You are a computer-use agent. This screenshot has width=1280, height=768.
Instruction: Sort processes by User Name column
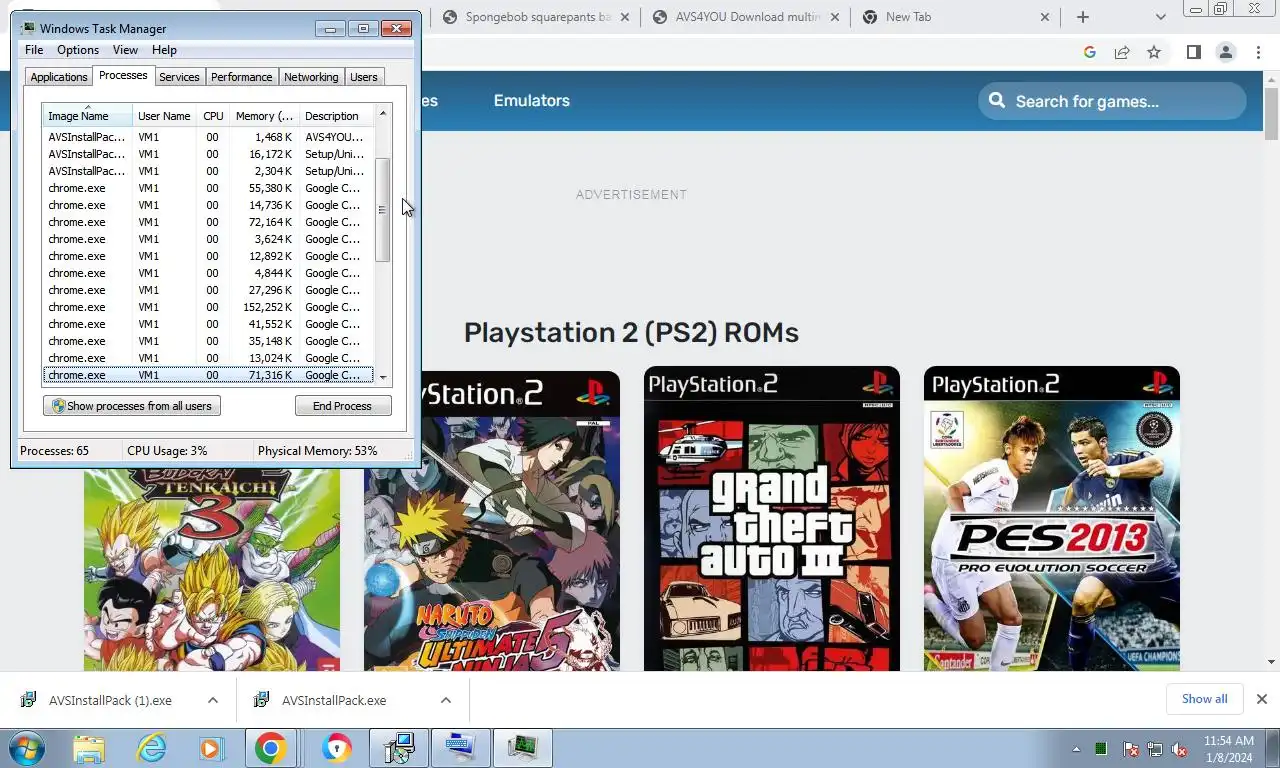click(164, 116)
